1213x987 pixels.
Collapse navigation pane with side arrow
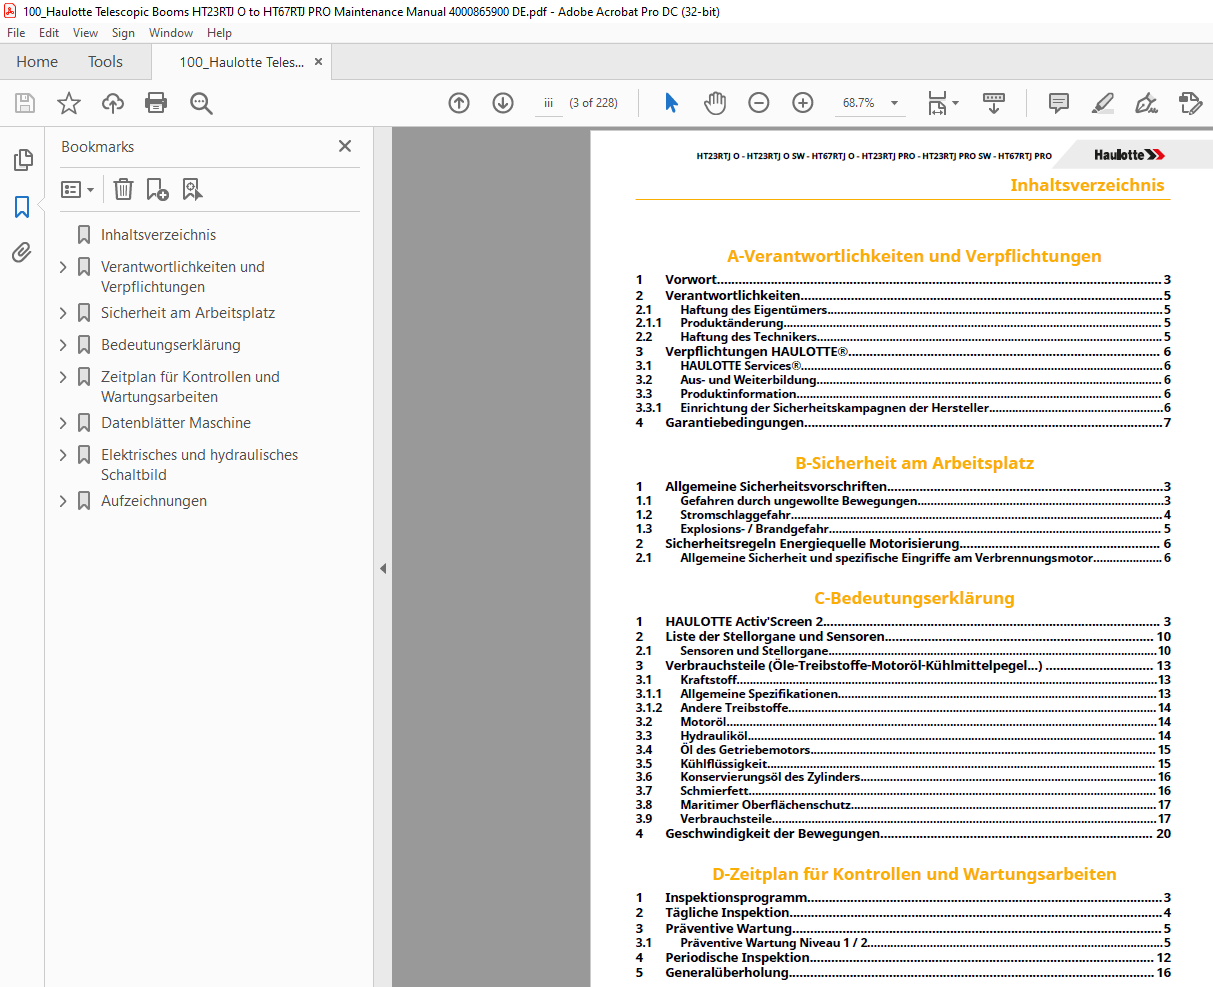382,568
